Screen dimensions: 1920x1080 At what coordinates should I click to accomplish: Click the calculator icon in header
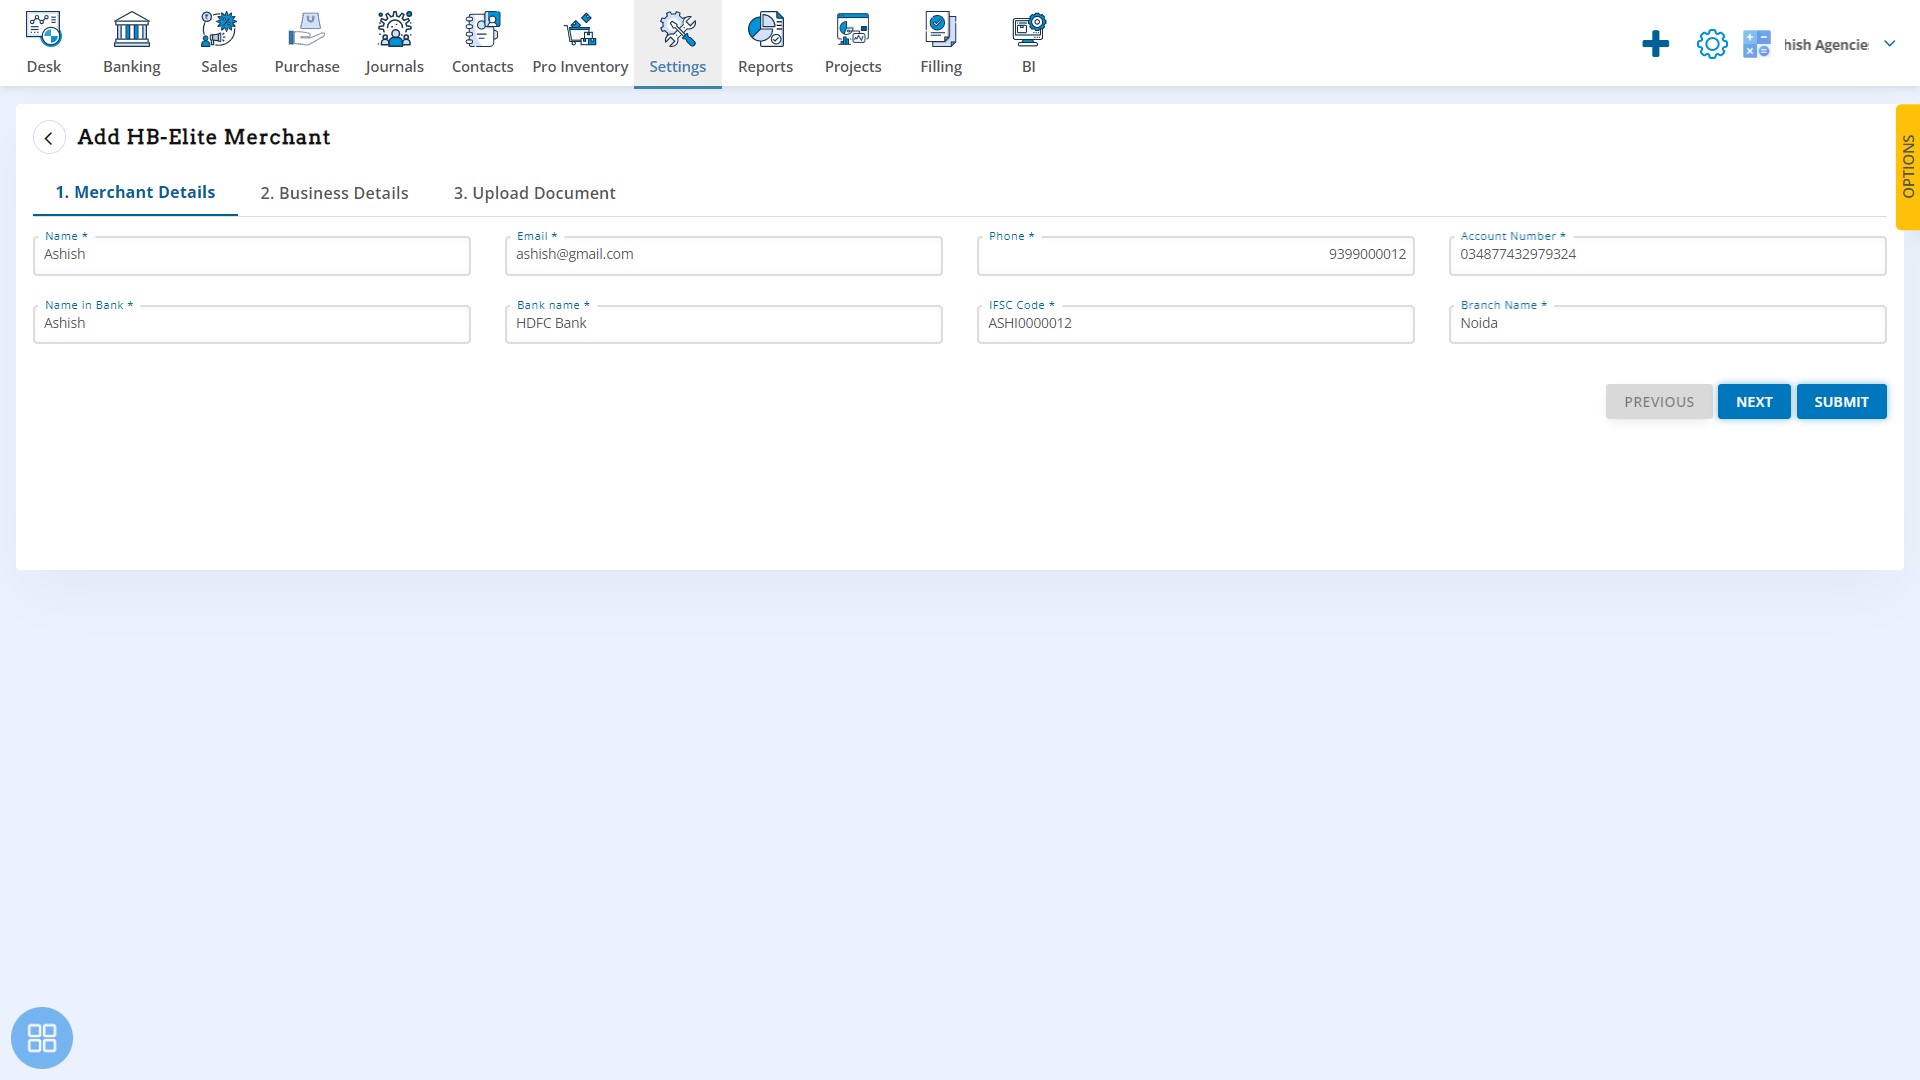(x=1757, y=44)
